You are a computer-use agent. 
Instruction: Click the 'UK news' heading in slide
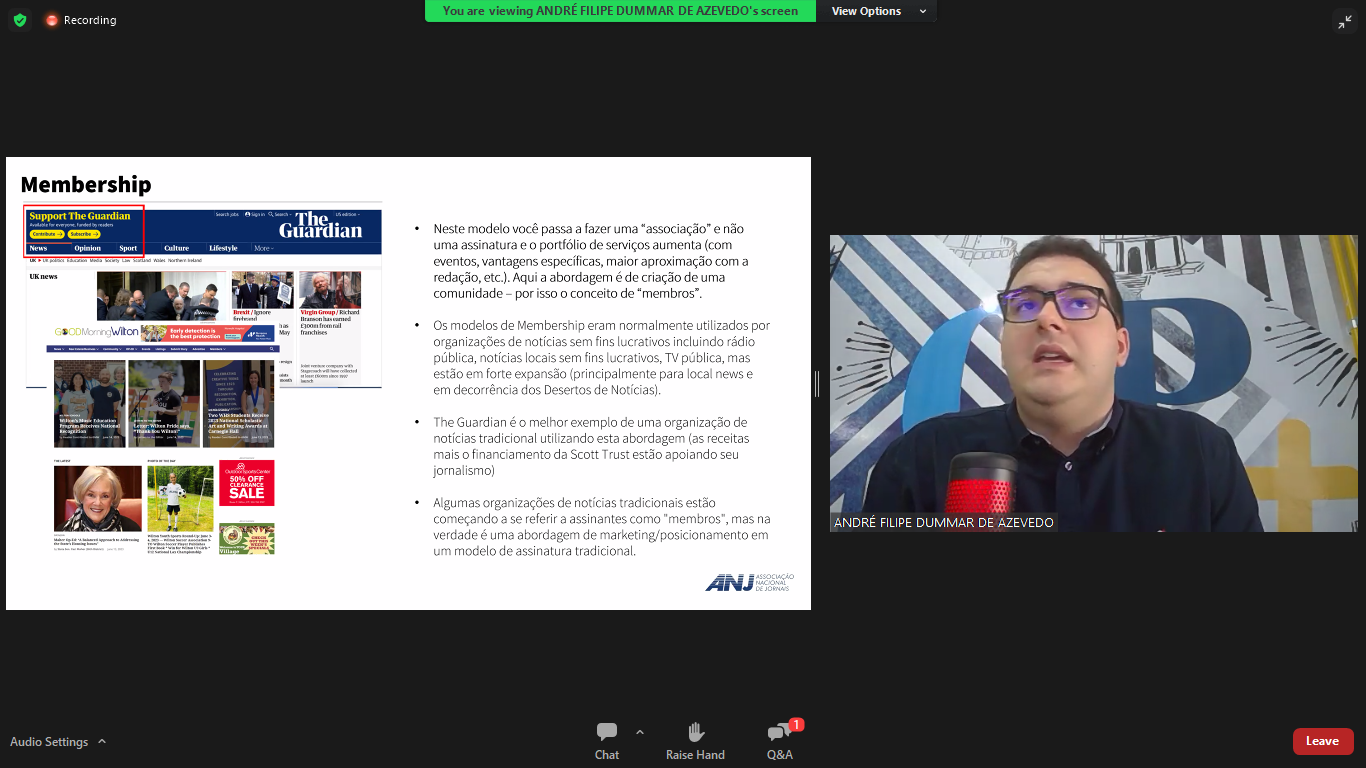tap(43, 276)
